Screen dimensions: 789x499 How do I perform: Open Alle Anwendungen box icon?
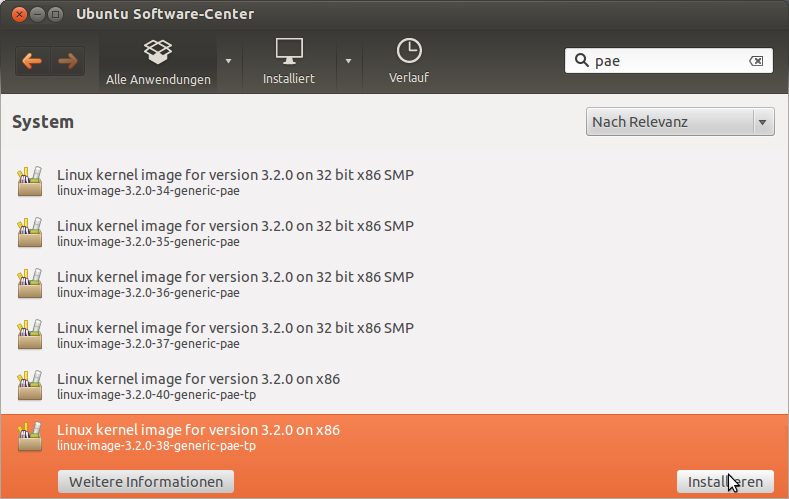coord(158,52)
